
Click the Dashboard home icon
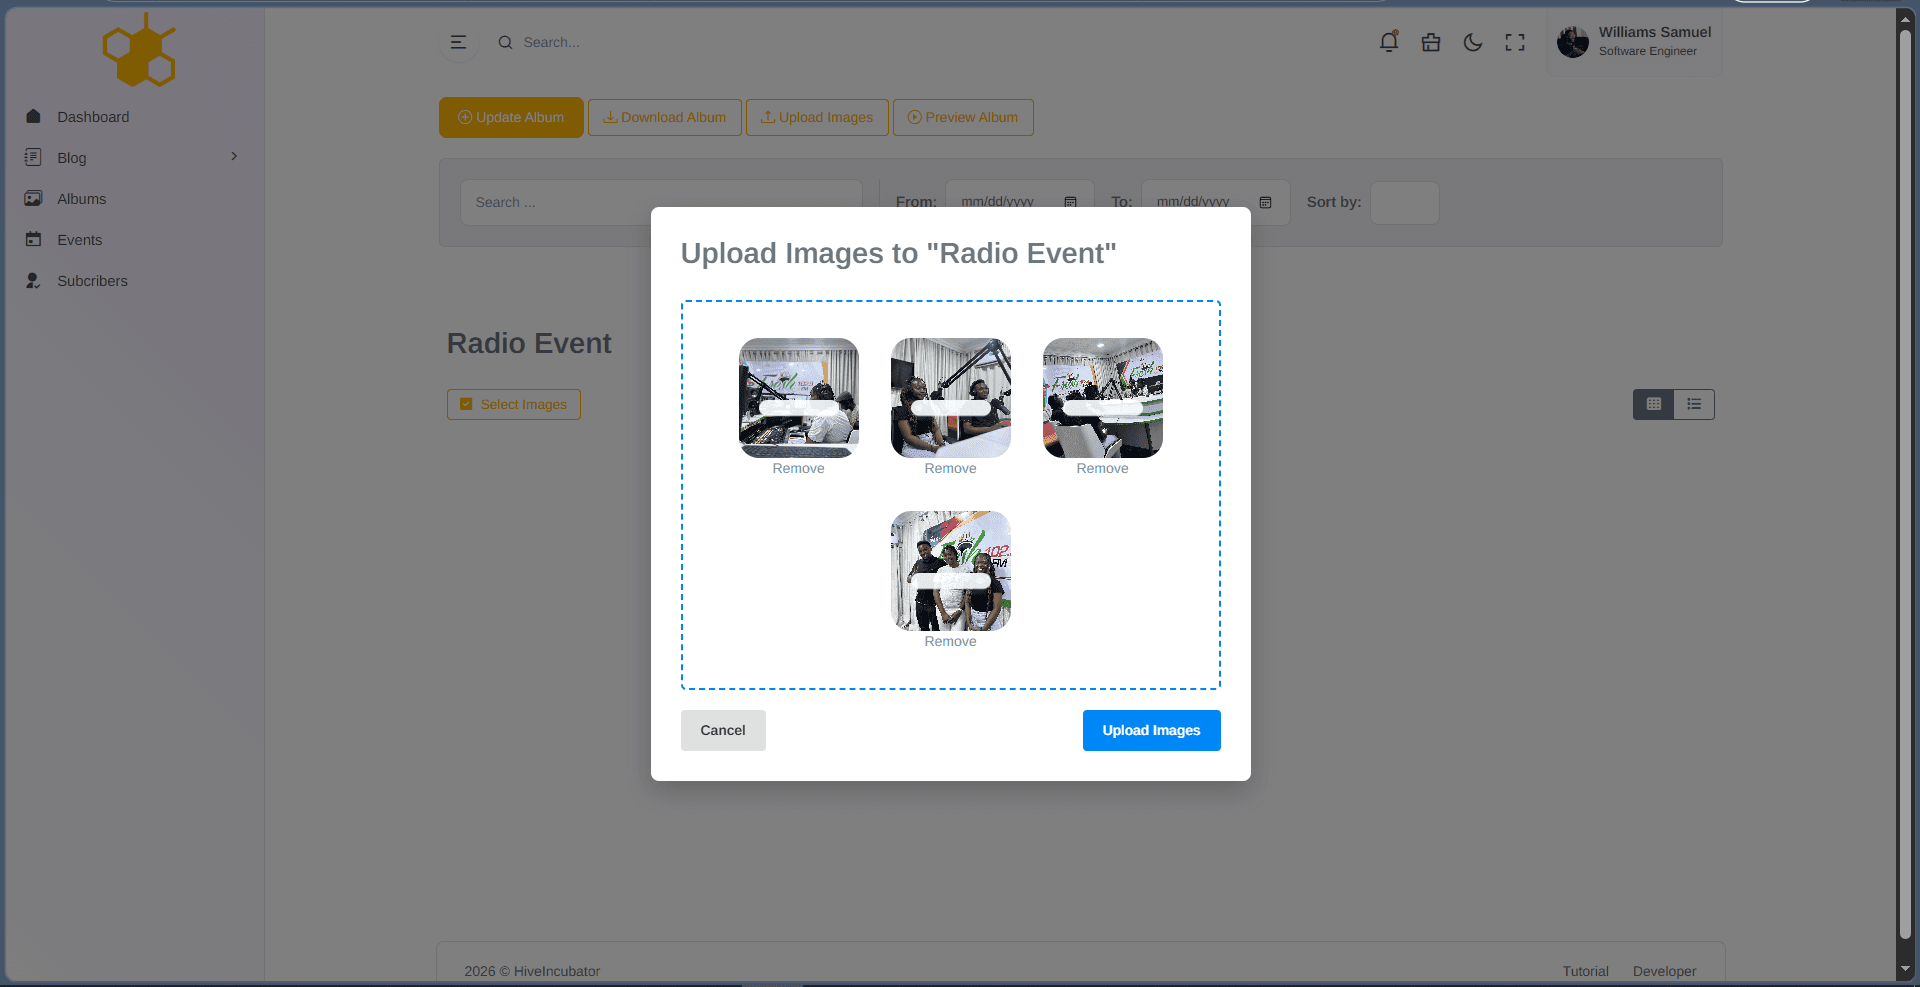pos(33,116)
